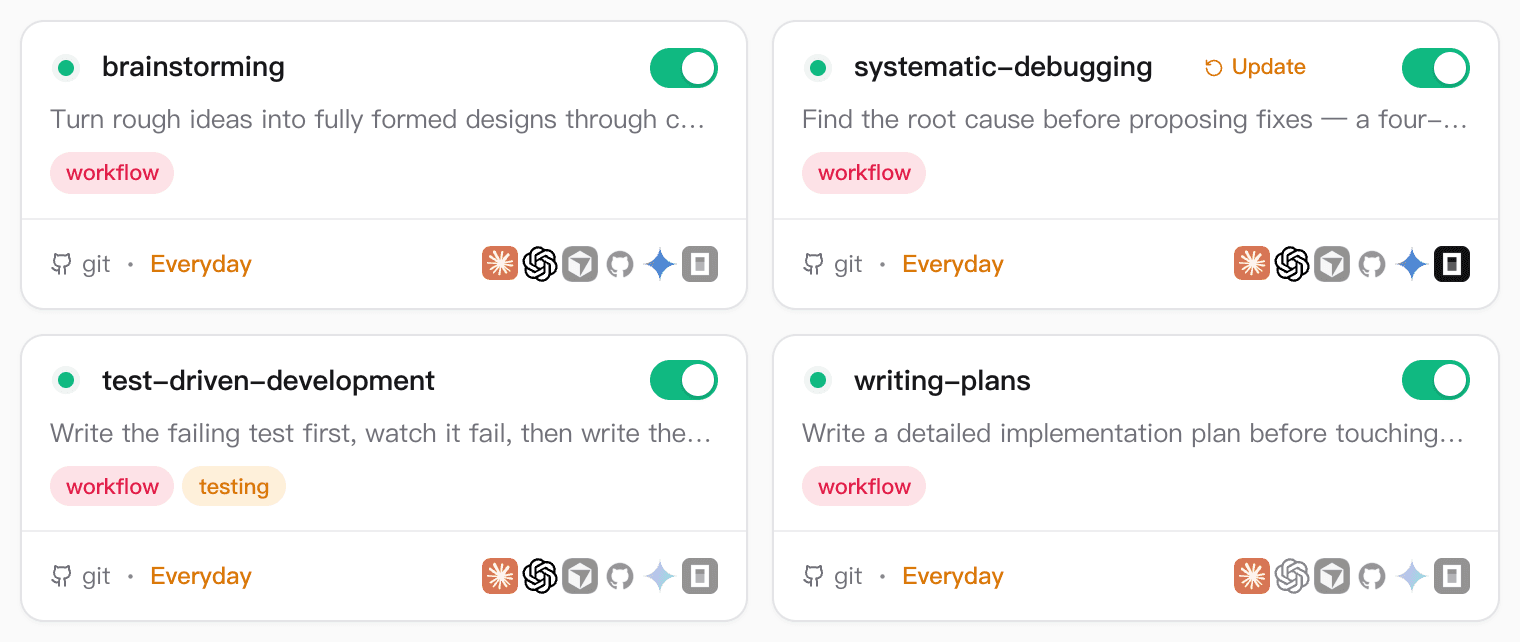Click Update on systematic-debugging card
Image resolution: width=1520 pixels, height=642 pixels.
click(1255, 67)
